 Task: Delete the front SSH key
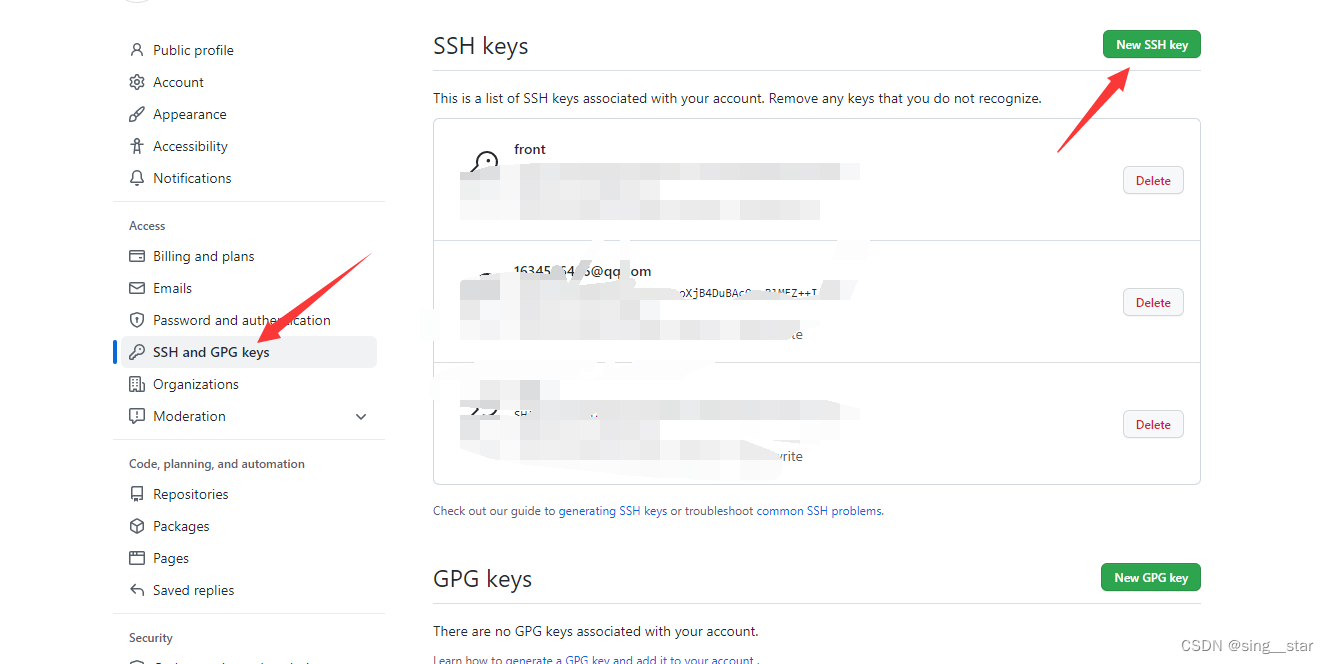(x=1153, y=181)
